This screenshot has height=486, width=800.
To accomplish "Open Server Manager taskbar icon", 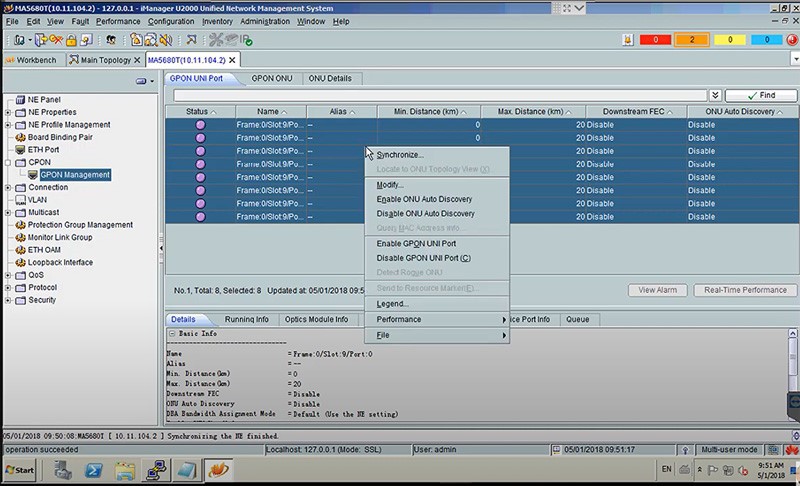I will (x=63, y=470).
